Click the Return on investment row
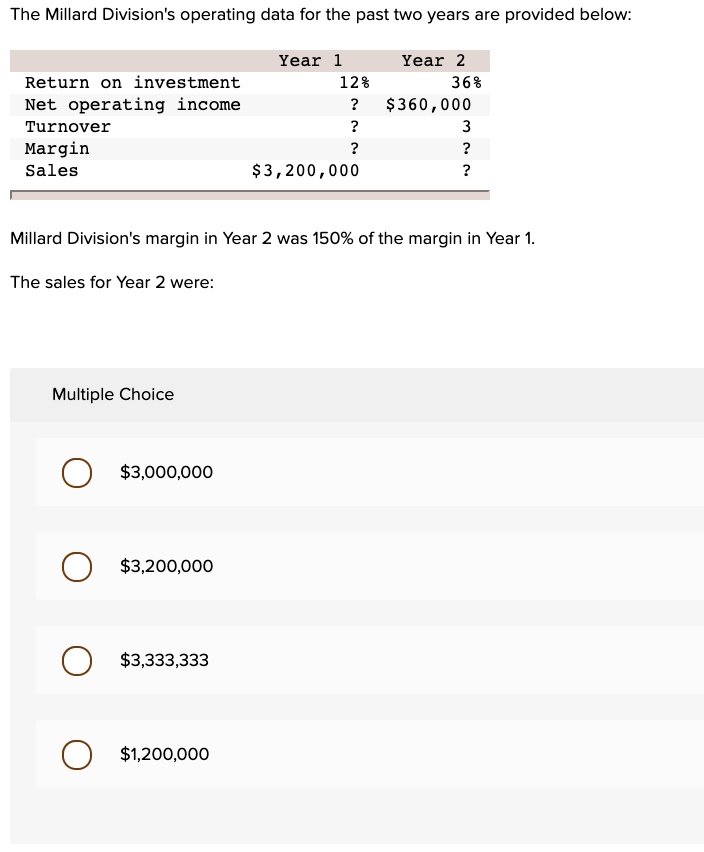704x852 pixels. pyautogui.click(x=133, y=82)
